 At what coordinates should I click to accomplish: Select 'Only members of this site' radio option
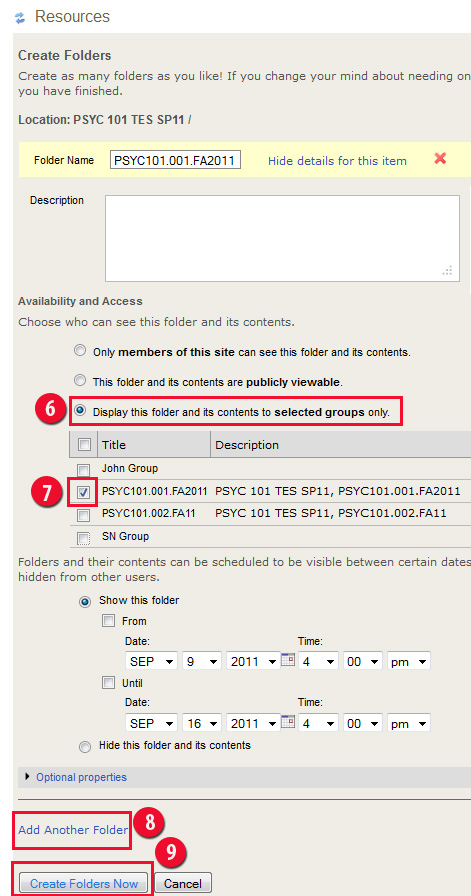pyautogui.click(x=81, y=350)
